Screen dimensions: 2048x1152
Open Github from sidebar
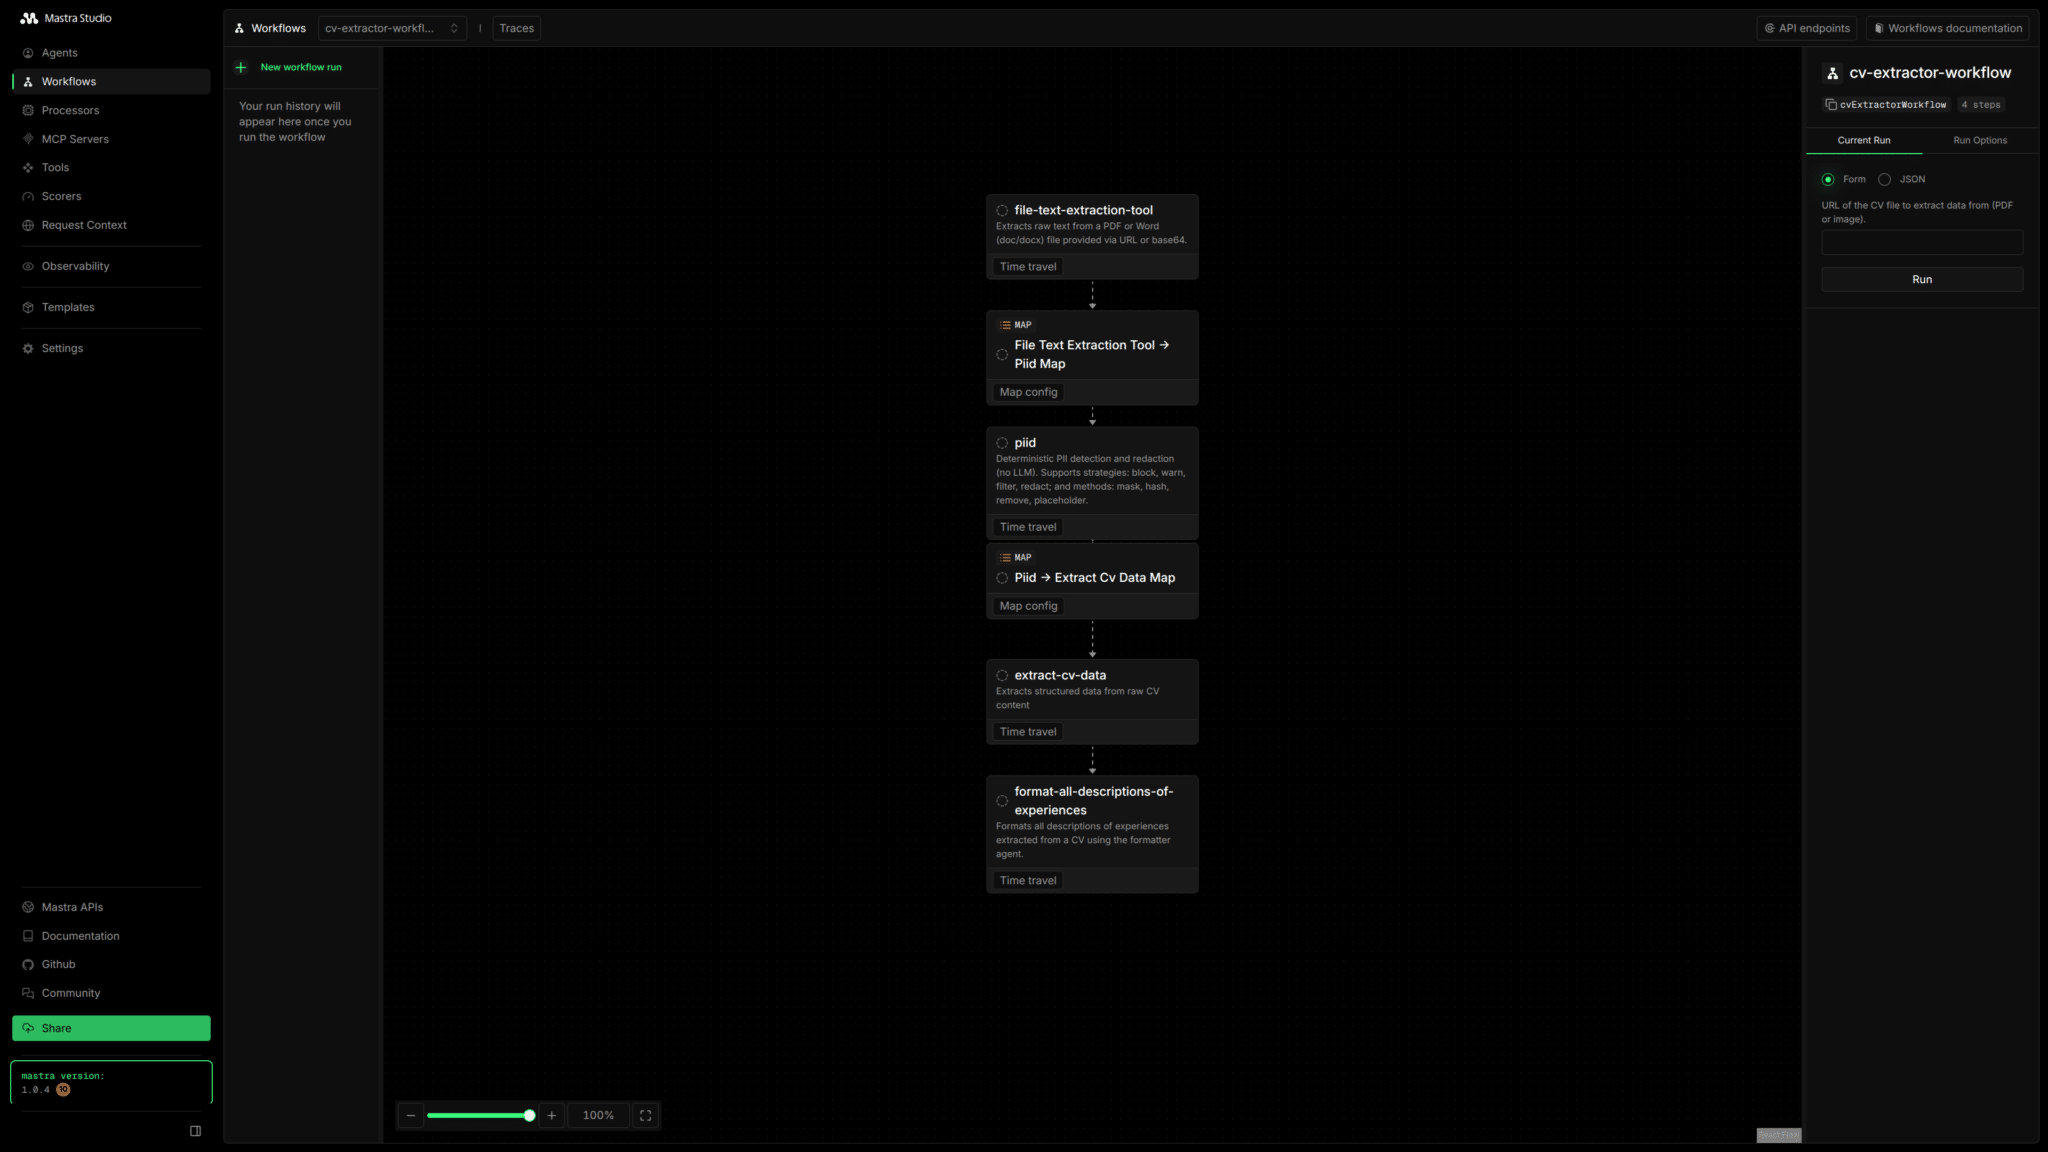coord(58,964)
